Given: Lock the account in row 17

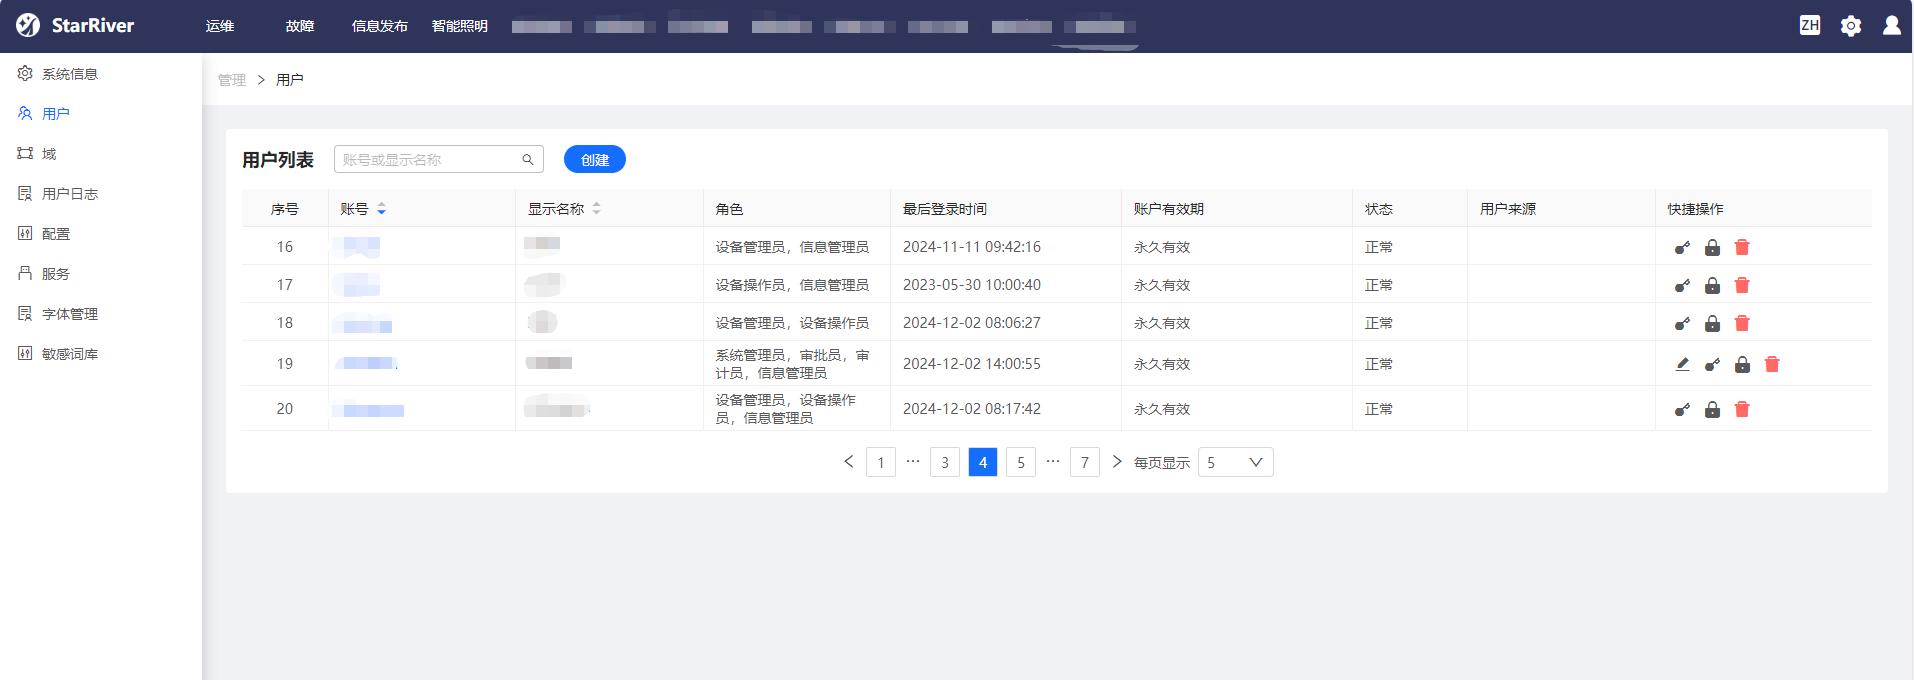Looking at the screenshot, I should point(1712,285).
